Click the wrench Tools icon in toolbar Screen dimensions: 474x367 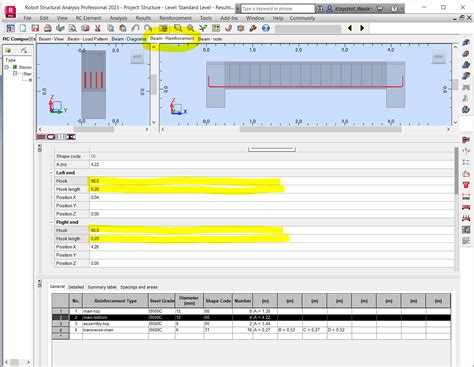[x=253, y=28]
